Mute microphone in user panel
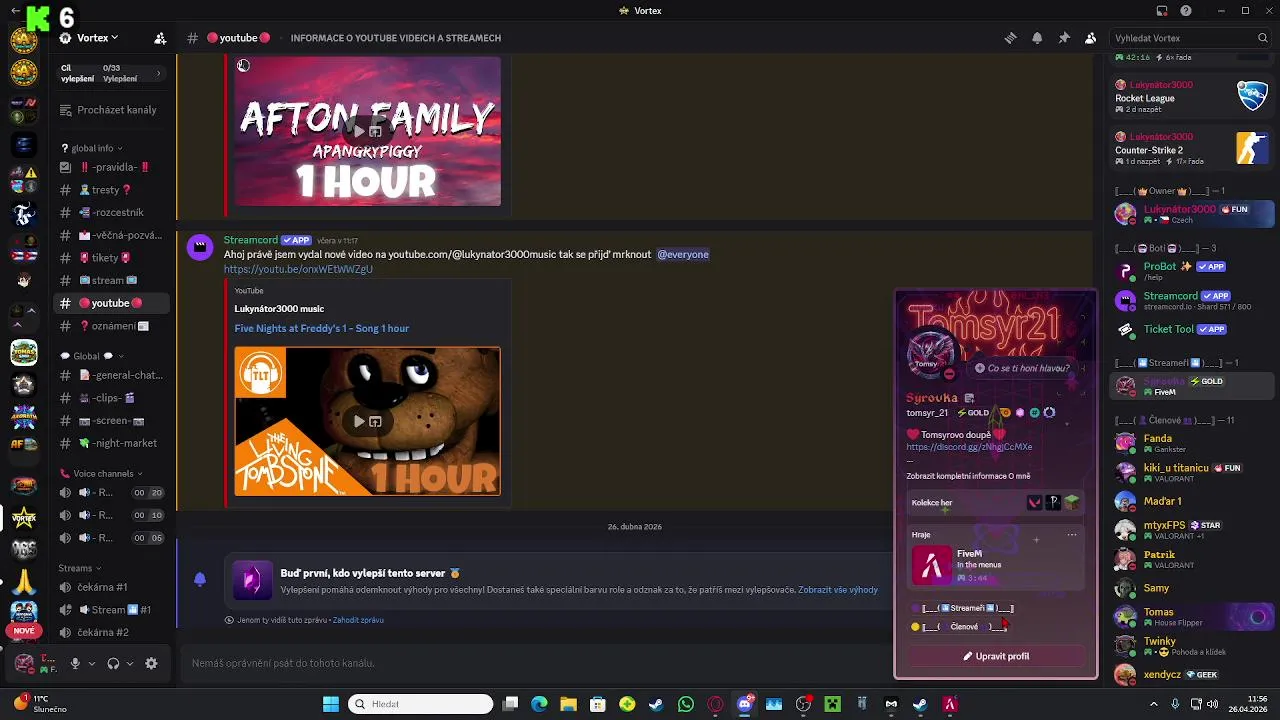The height and width of the screenshot is (720, 1280). (x=75, y=663)
